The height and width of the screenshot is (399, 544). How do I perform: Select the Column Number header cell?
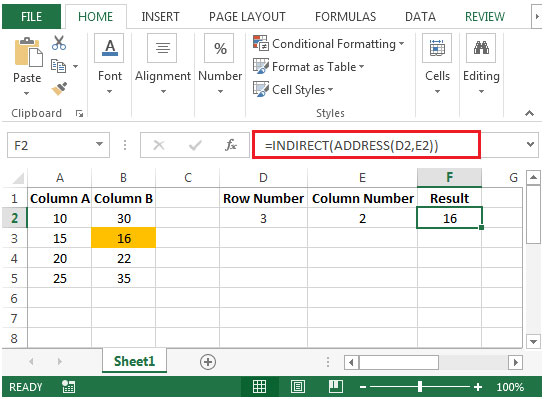pos(363,198)
